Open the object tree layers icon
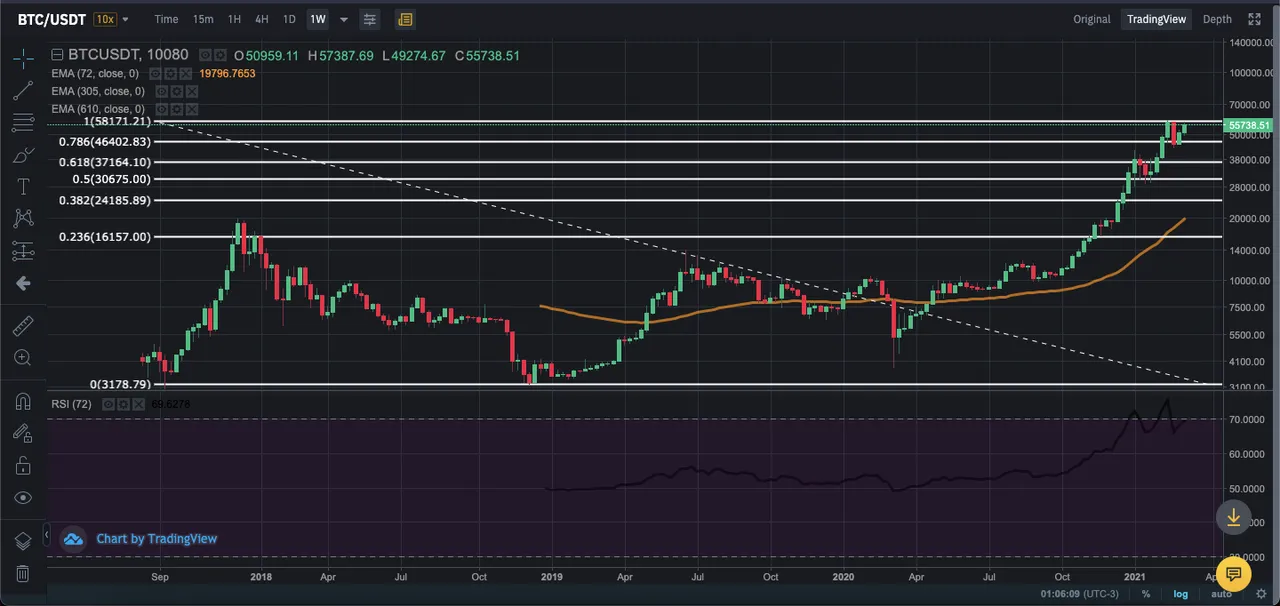 [x=23, y=541]
